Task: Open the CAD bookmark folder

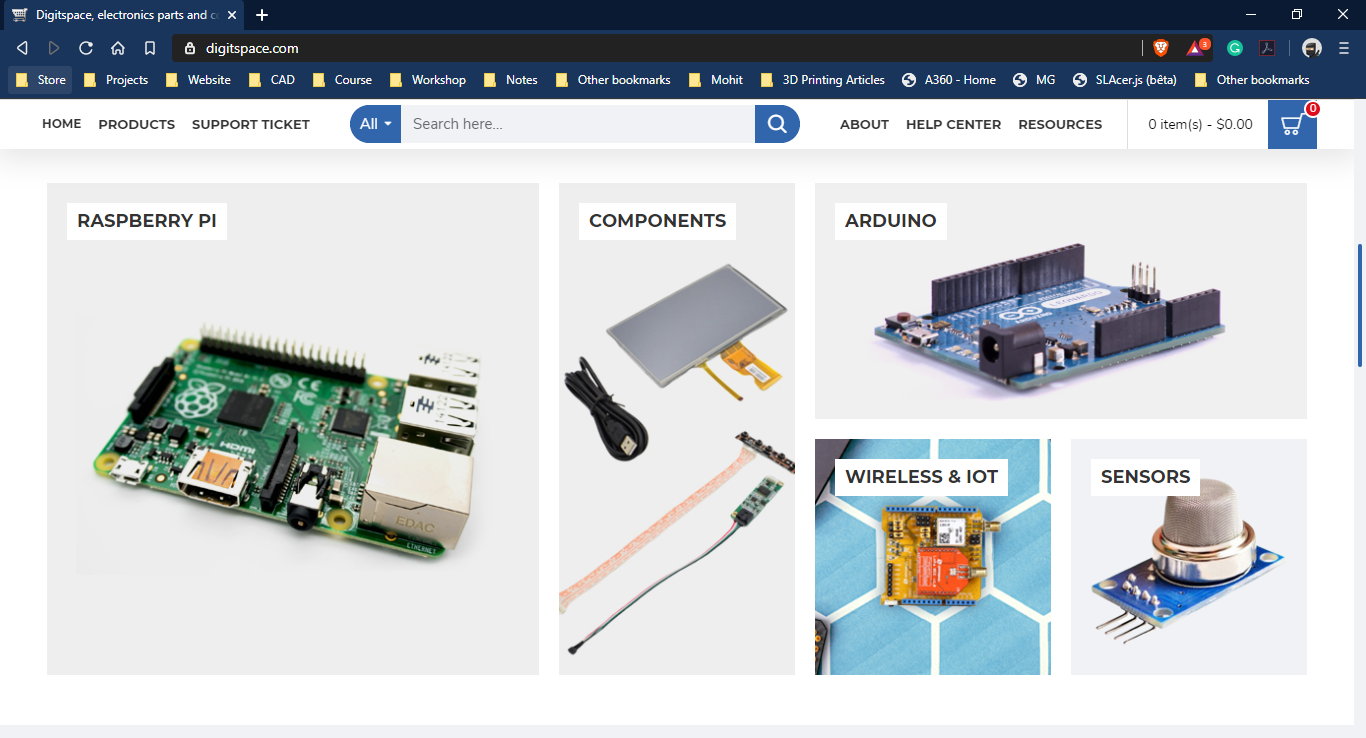Action: (x=272, y=80)
